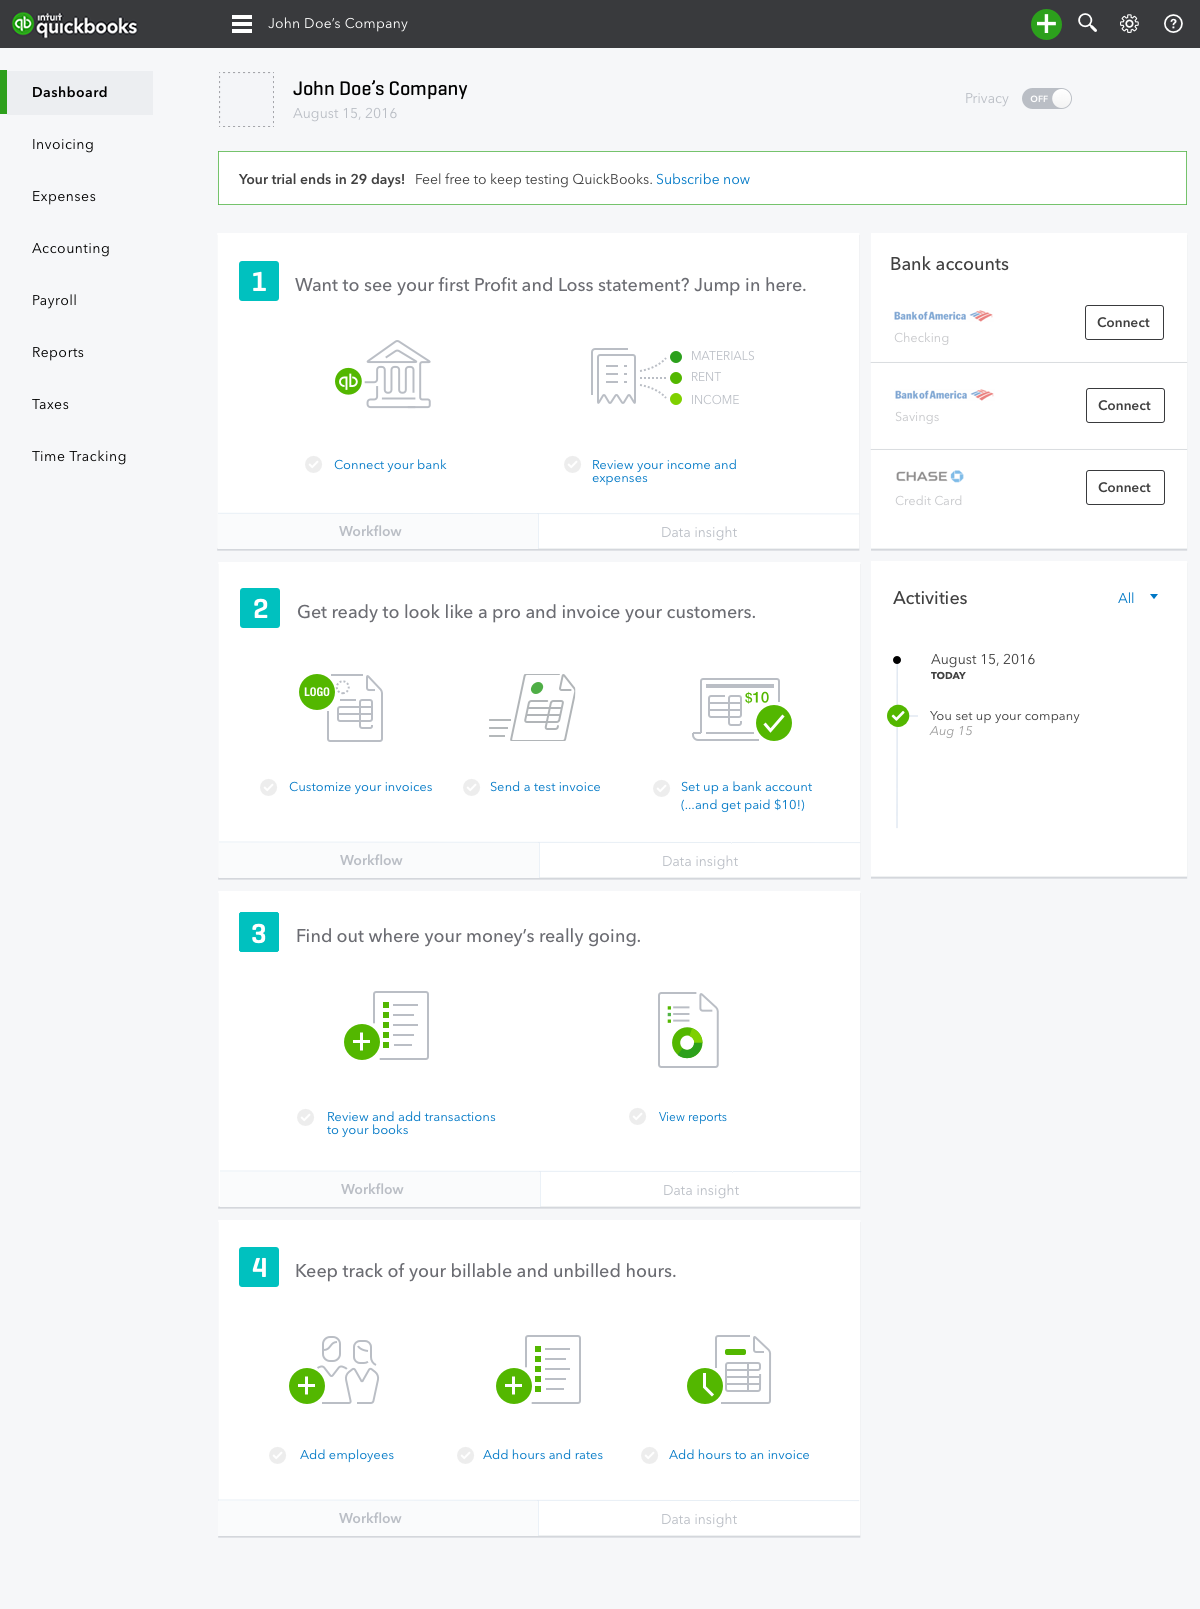Switch to Data insight tab in card 1
The width and height of the screenshot is (1200, 1609).
pyautogui.click(x=699, y=532)
